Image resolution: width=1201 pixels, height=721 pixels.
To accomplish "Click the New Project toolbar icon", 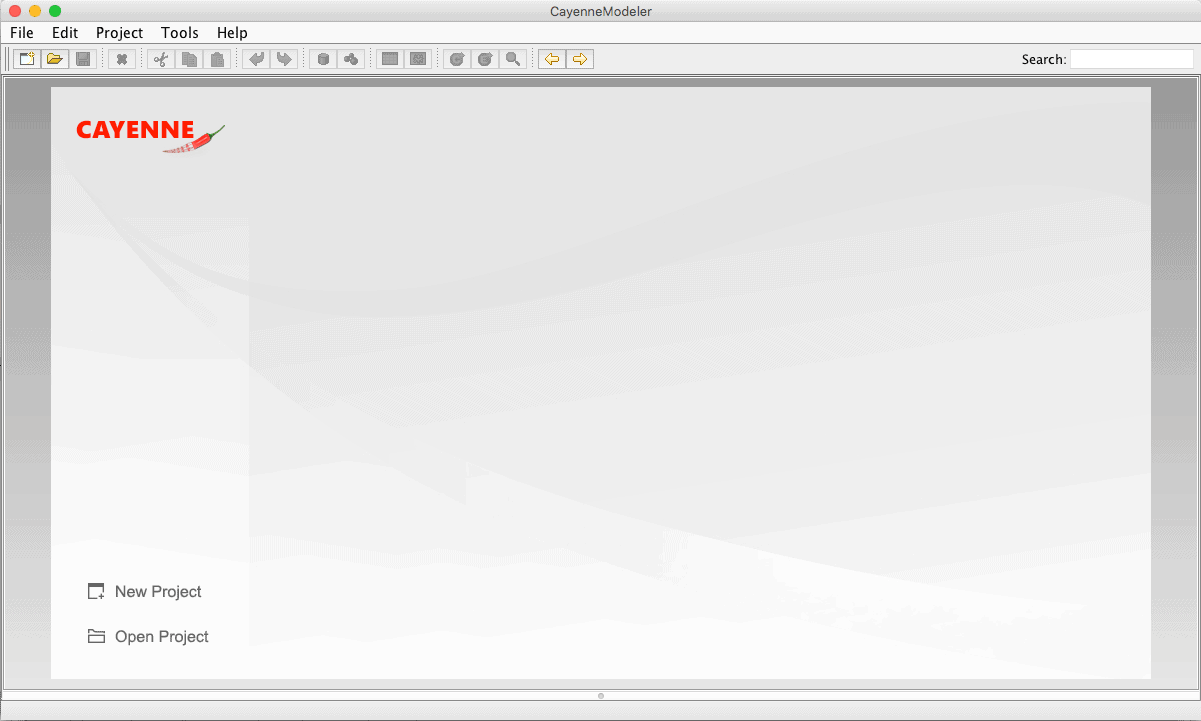I will coord(27,59).
